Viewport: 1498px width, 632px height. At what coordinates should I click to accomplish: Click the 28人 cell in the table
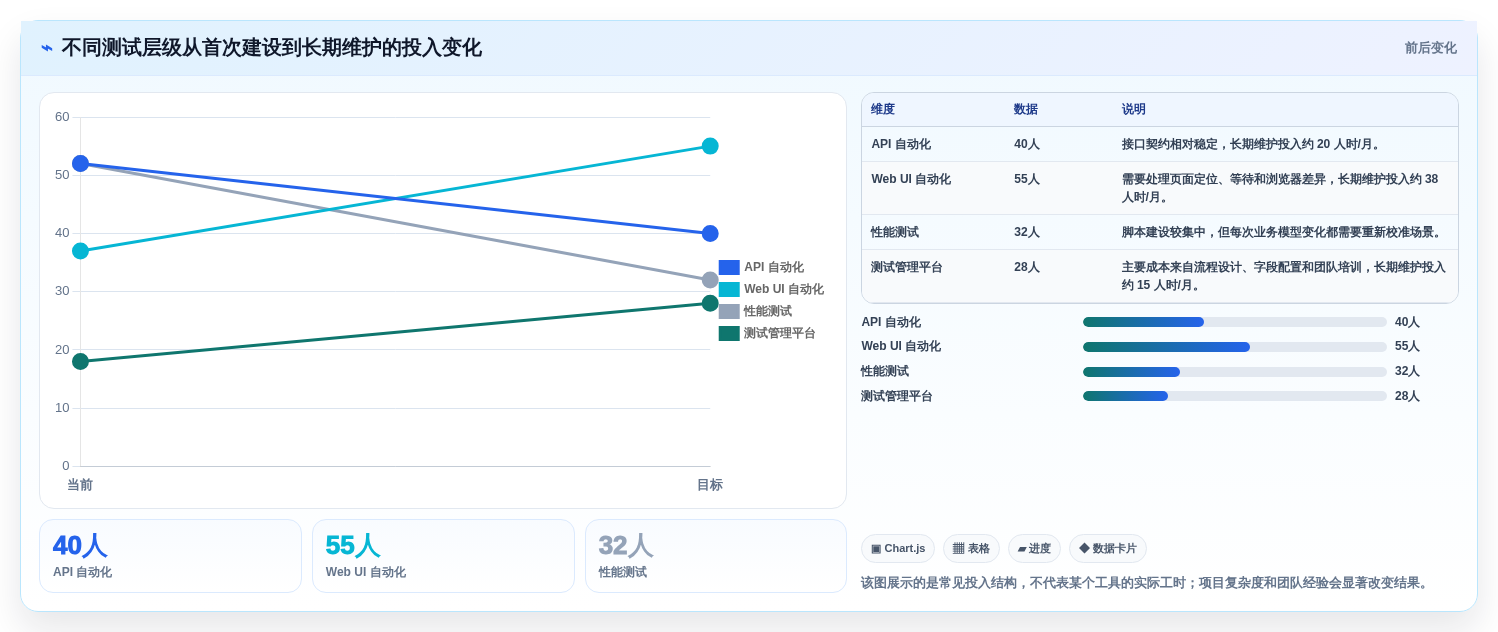click(1027, 267)
